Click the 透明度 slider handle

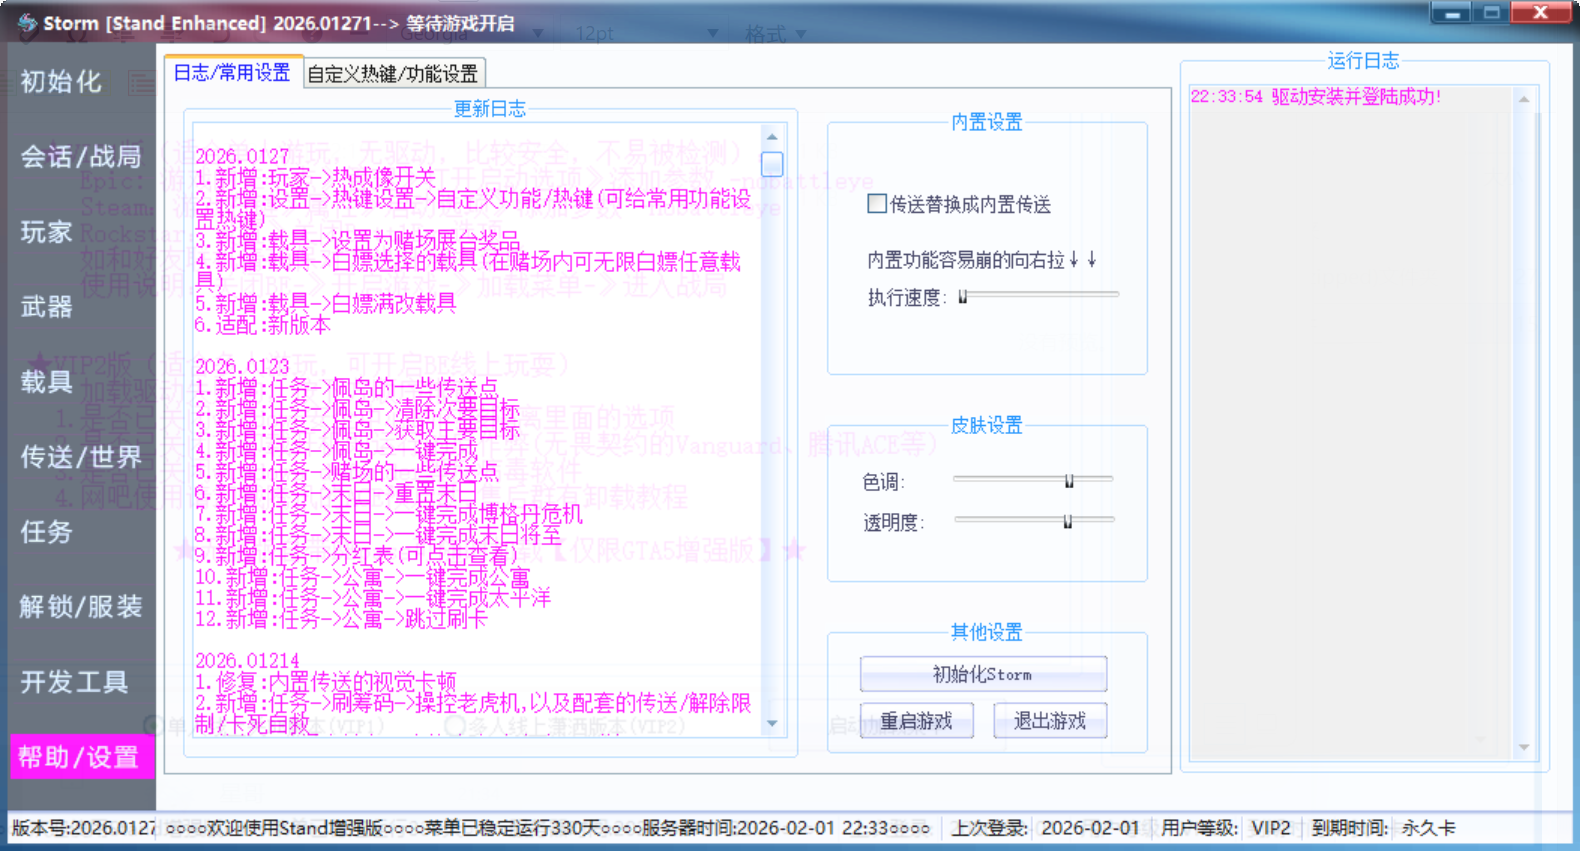(x=1067, y=521)
